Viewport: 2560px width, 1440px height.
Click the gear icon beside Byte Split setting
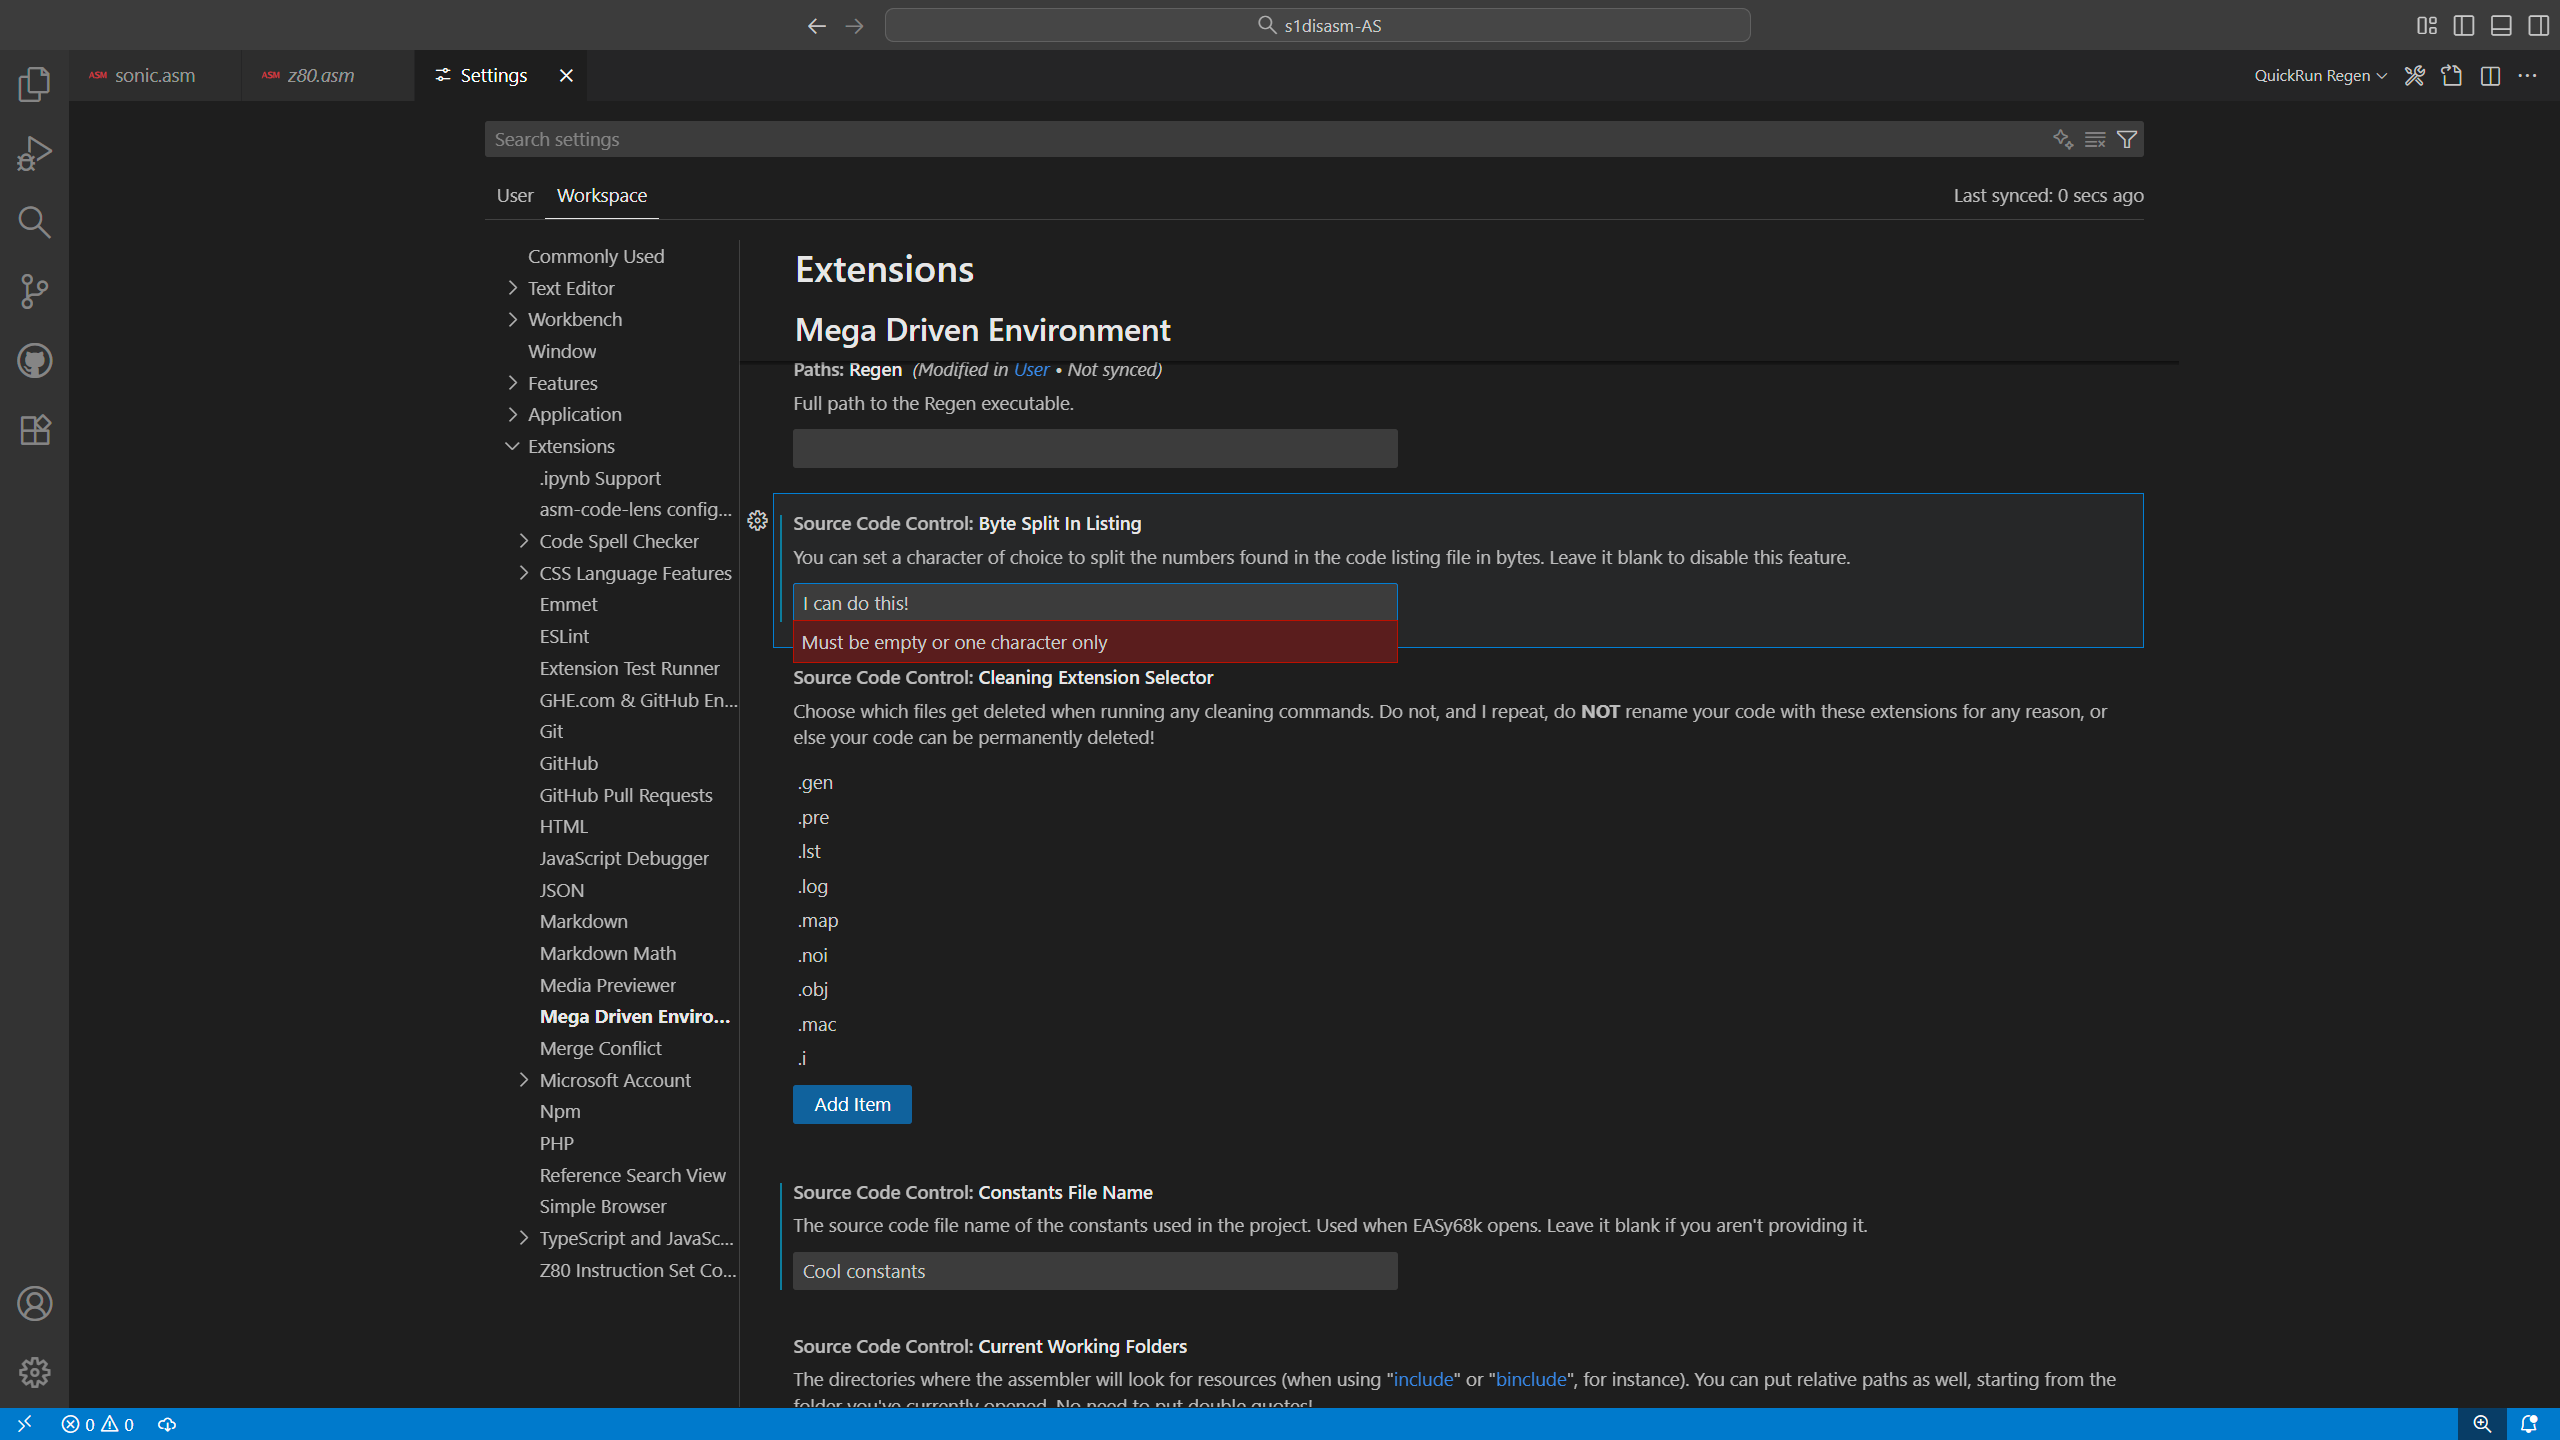point(757,521)
